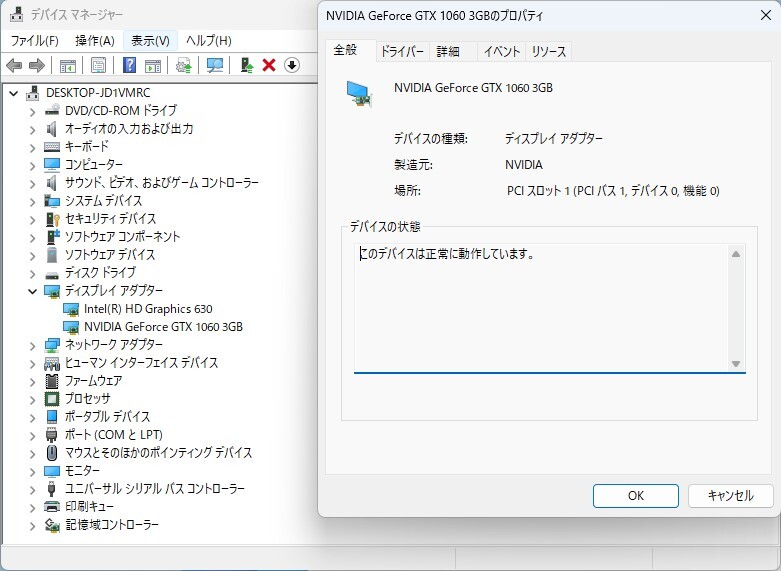The image size is (781, 571).
Task: Open the ヘルプ(H) menu
Action: pyautogui.click(x=209, y=40)
